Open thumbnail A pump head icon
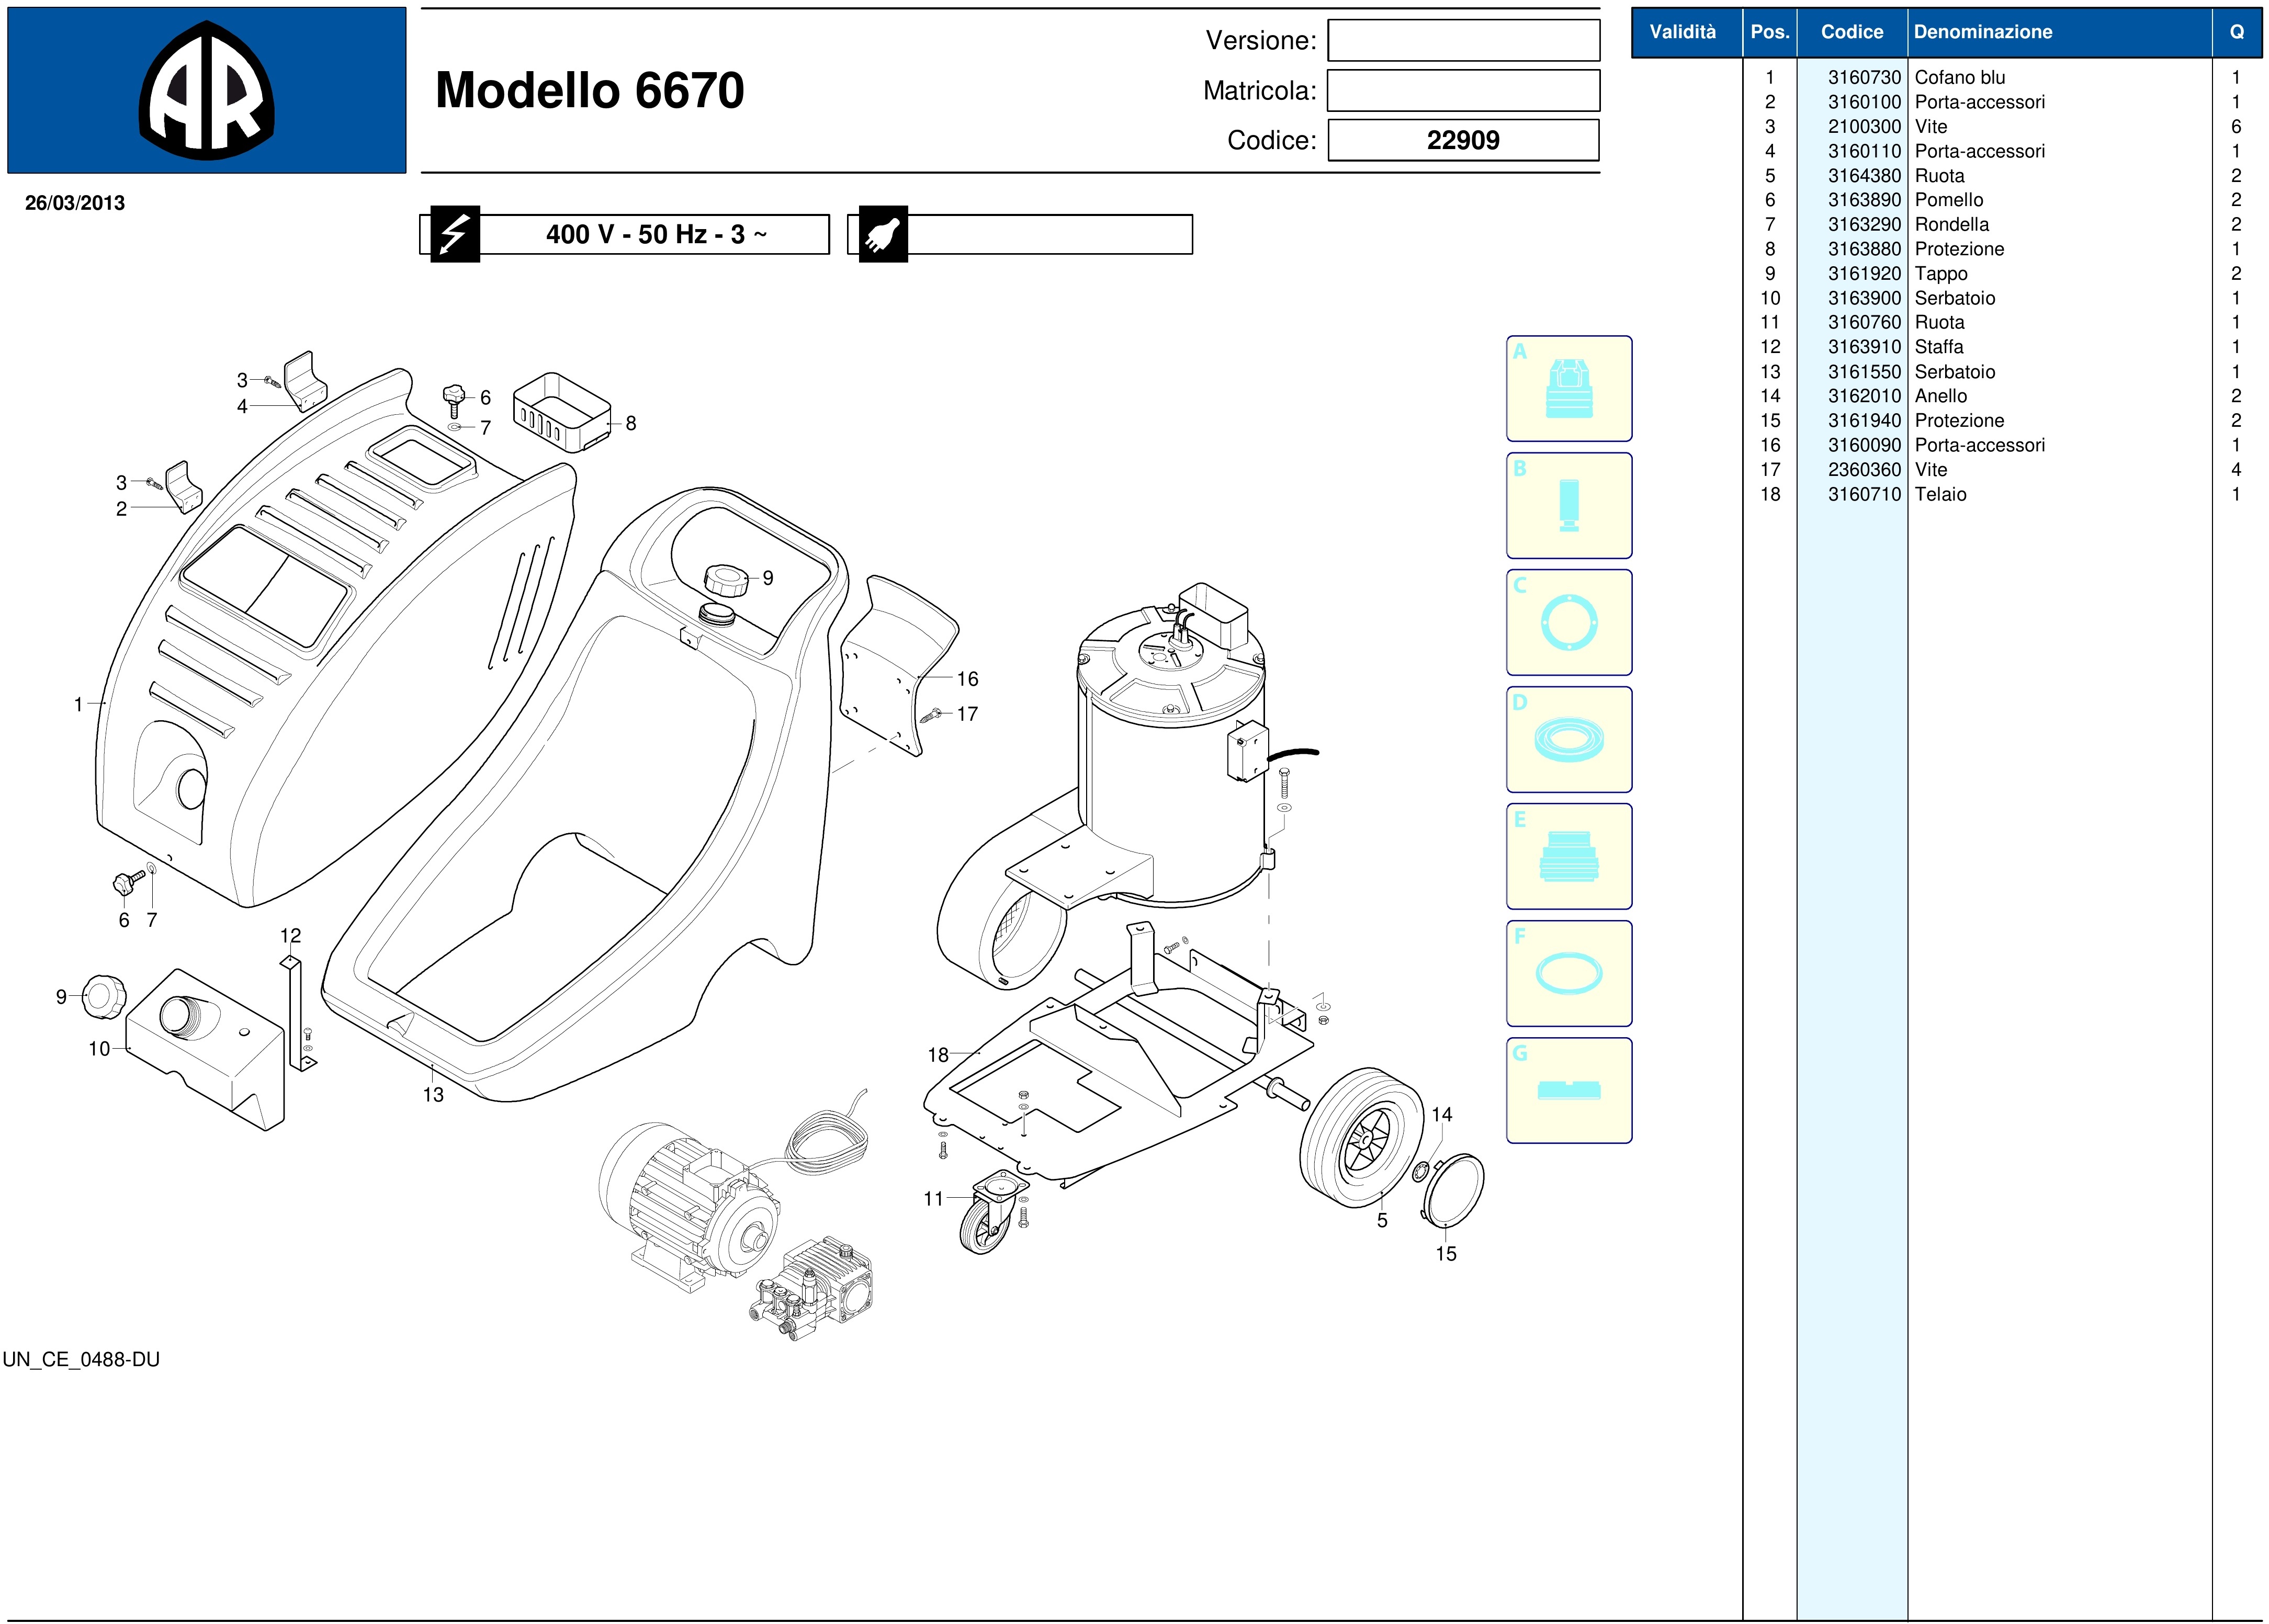 click(x=1568, y=389)
